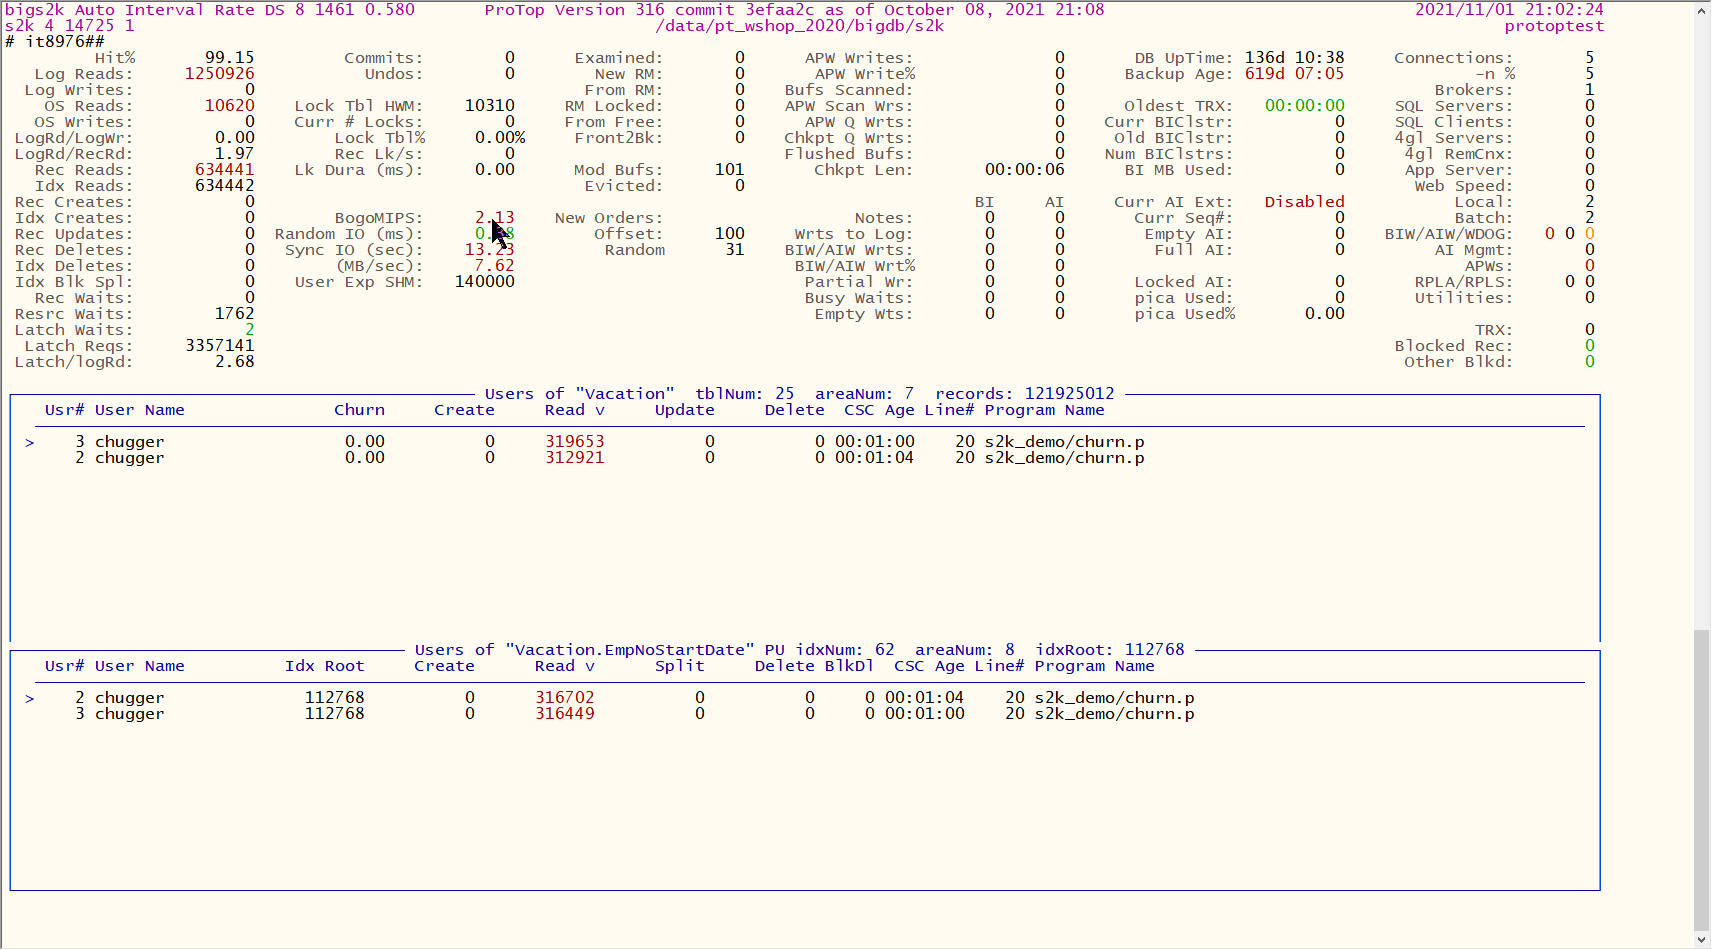1712x950 pixels.
Task: Click the (MB/sec) value 7.62
Action: [494, 266]
